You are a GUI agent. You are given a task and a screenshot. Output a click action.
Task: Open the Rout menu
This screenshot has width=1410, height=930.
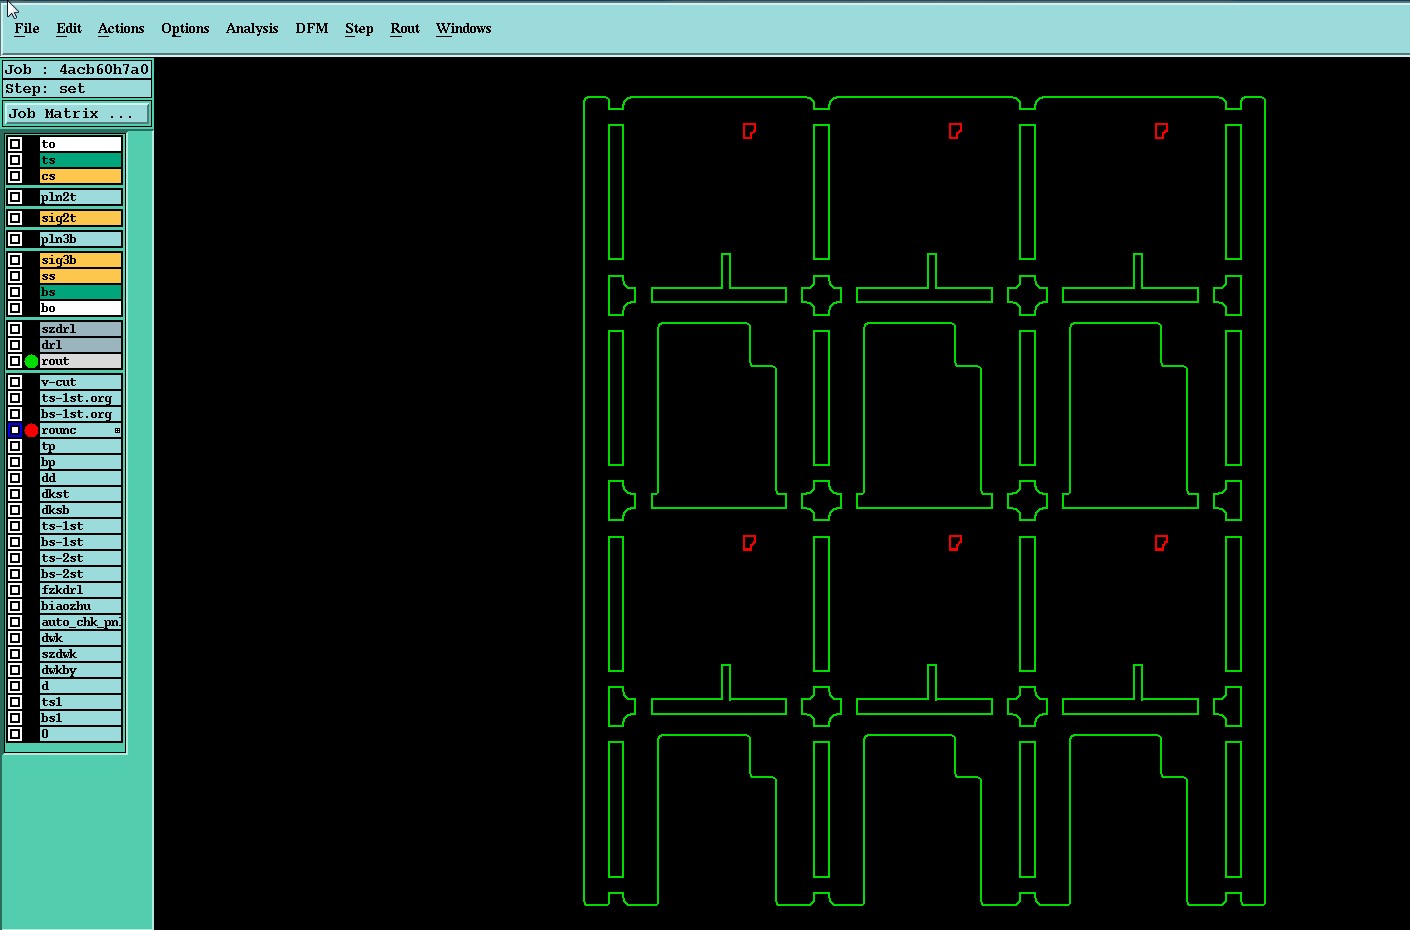click(405, 28)
